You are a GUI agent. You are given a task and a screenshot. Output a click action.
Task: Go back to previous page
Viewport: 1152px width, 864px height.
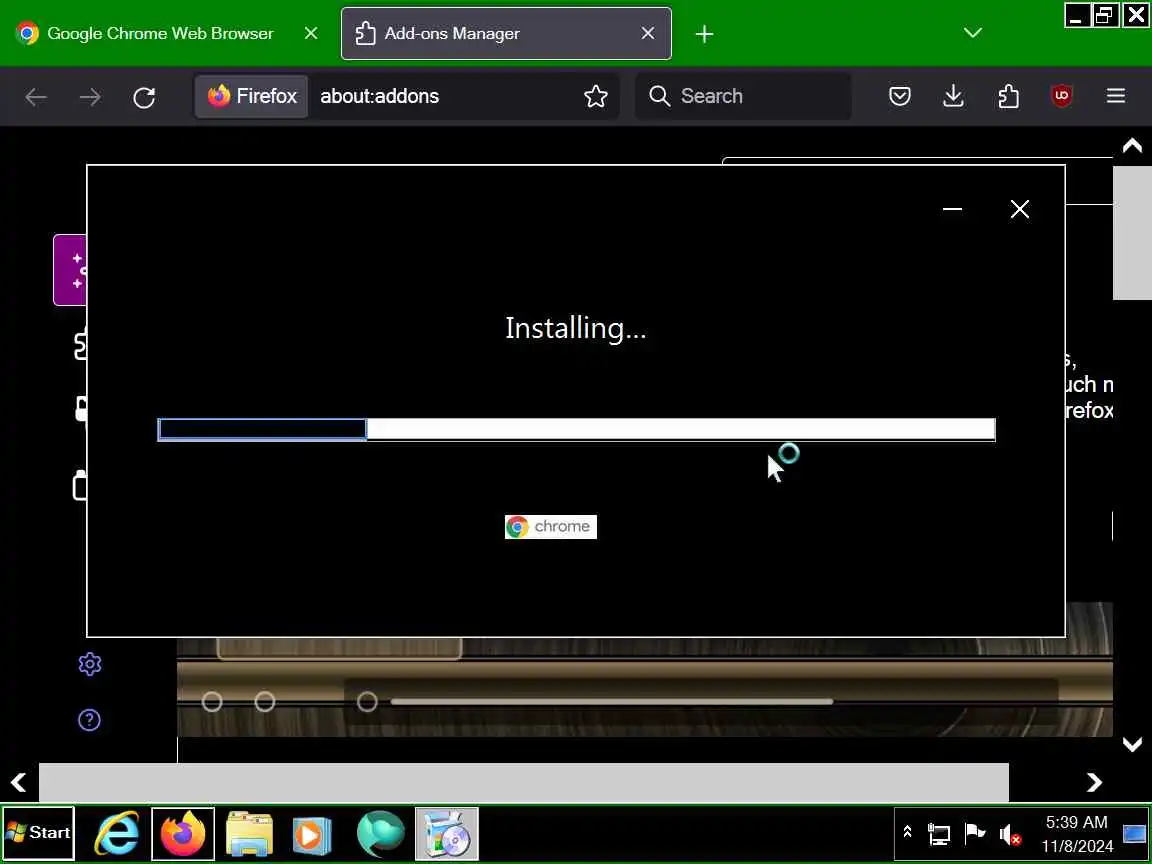[x=36, y=96]
